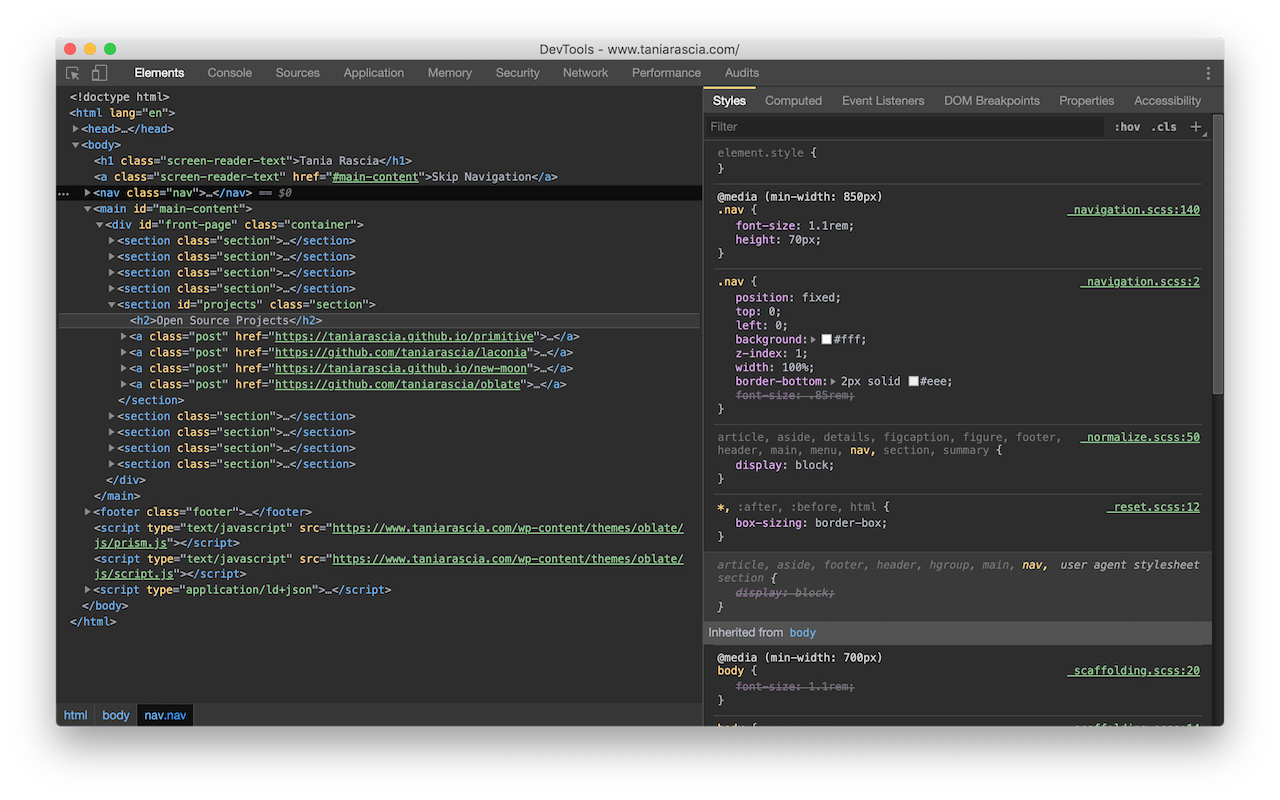The height and width of the screenshot is (800, 1280).
Task: Collapse the body element
Action: pos(76,145)
